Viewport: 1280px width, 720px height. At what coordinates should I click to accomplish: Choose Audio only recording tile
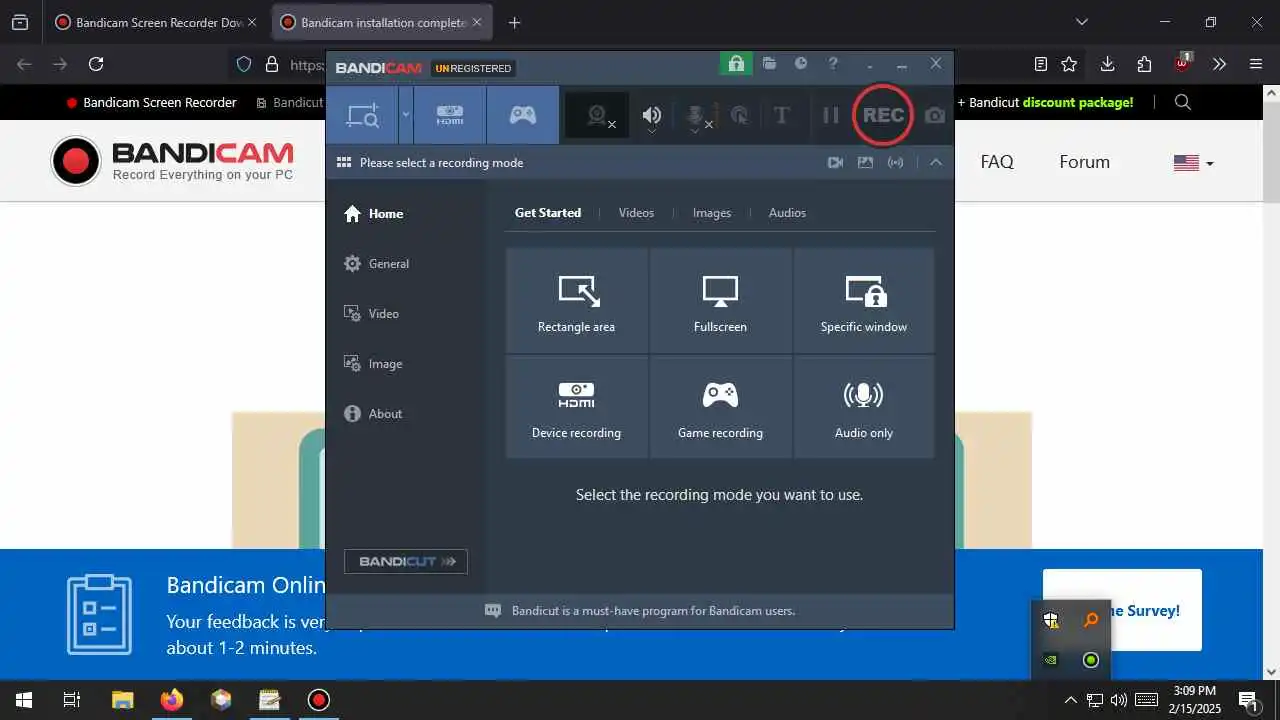[x=864, y=407]
